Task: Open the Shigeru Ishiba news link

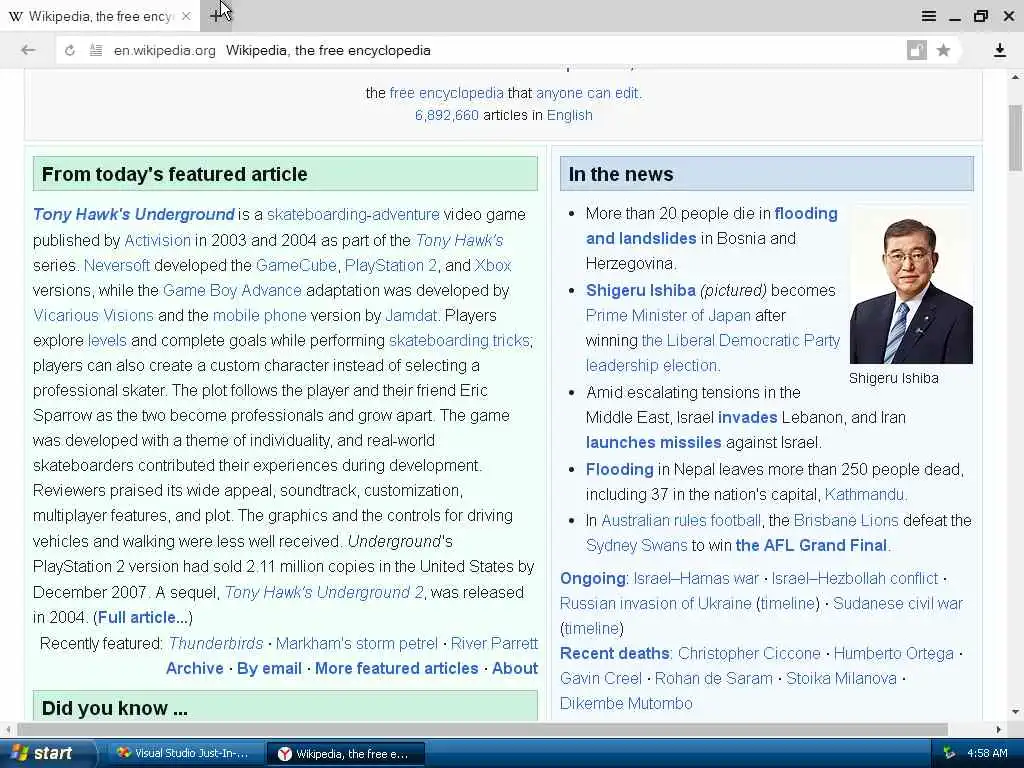Action: click(641, 290)
